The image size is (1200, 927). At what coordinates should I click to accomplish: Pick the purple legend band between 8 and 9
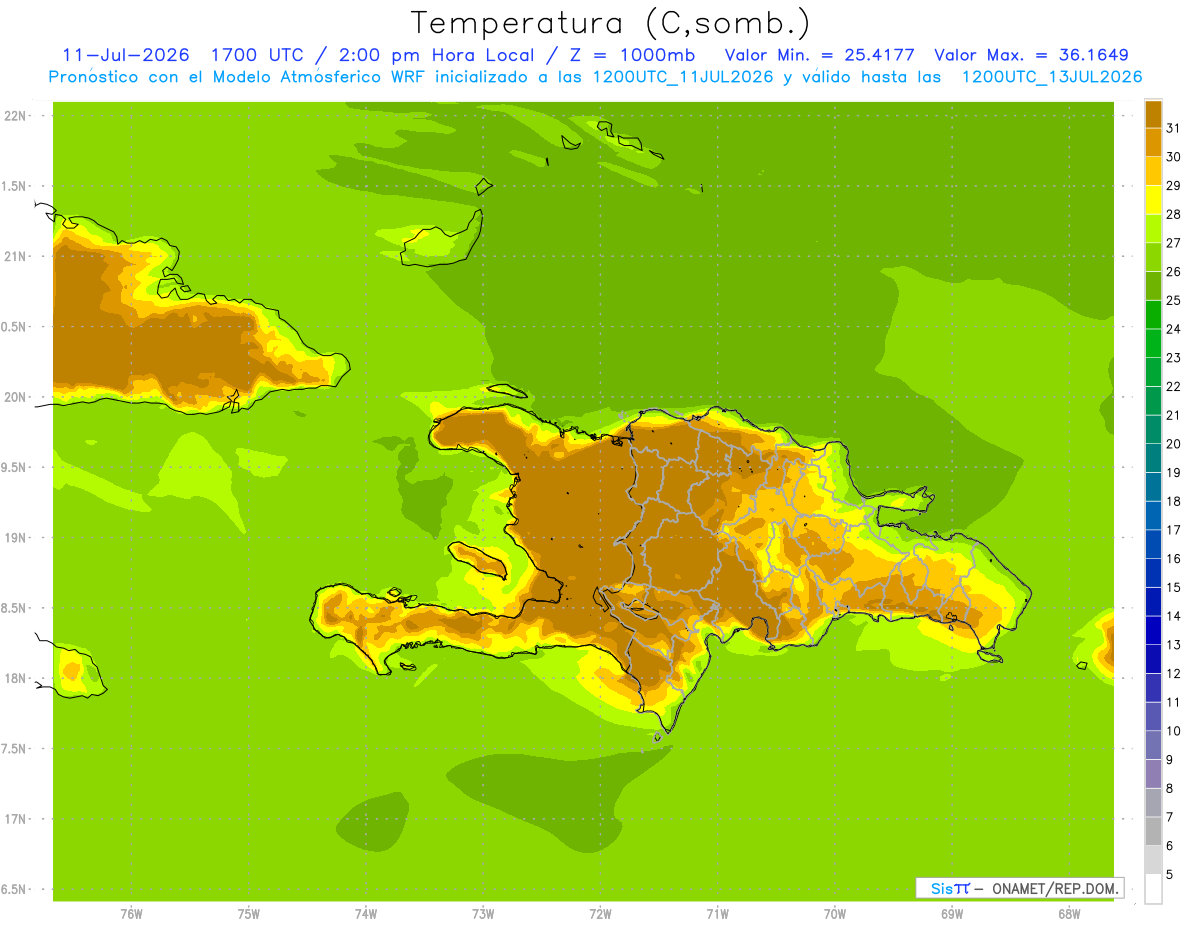(1153, 774)
